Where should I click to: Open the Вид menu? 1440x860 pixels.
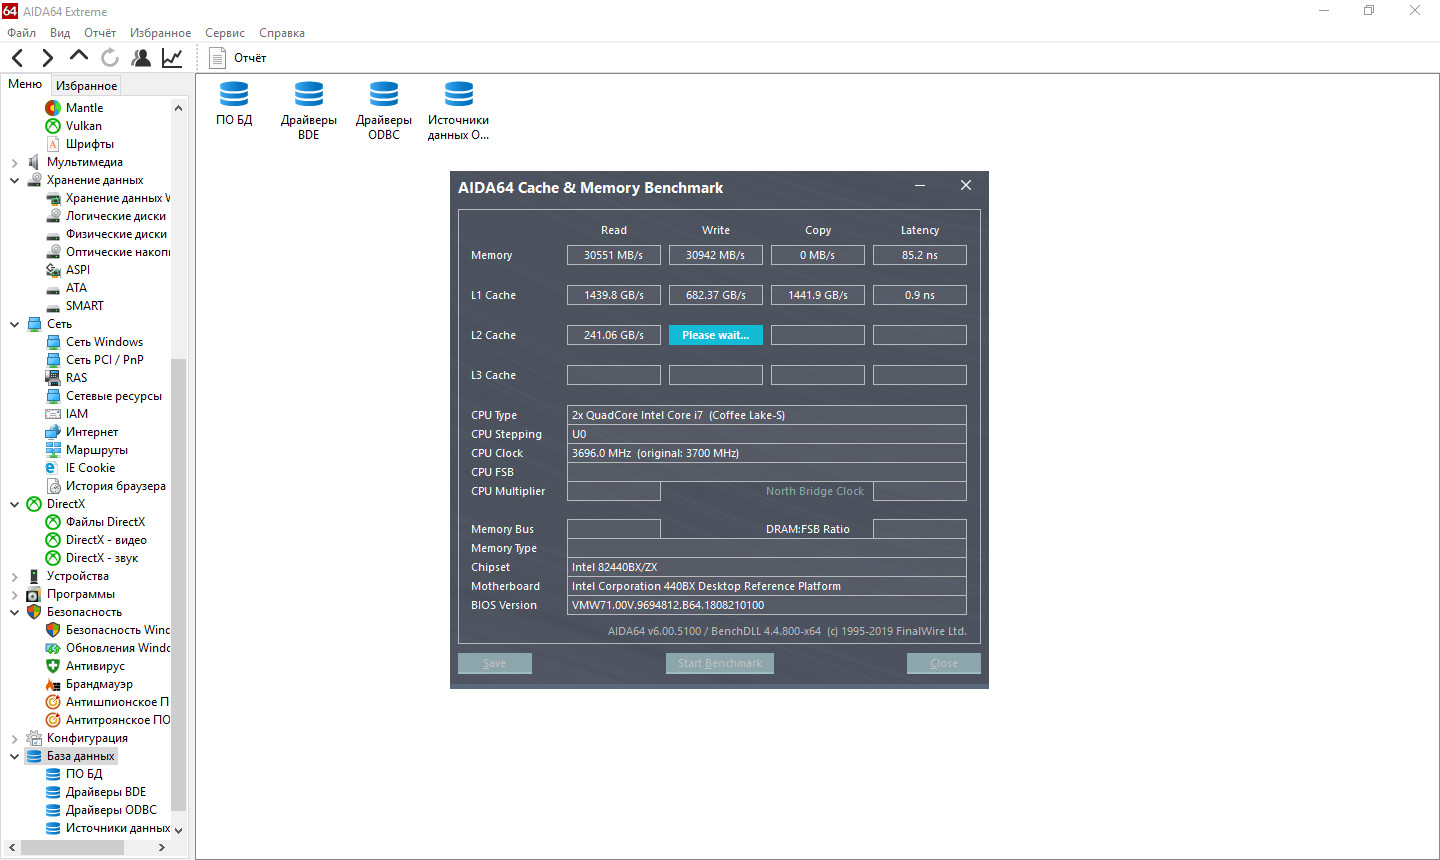coord(60,33)
